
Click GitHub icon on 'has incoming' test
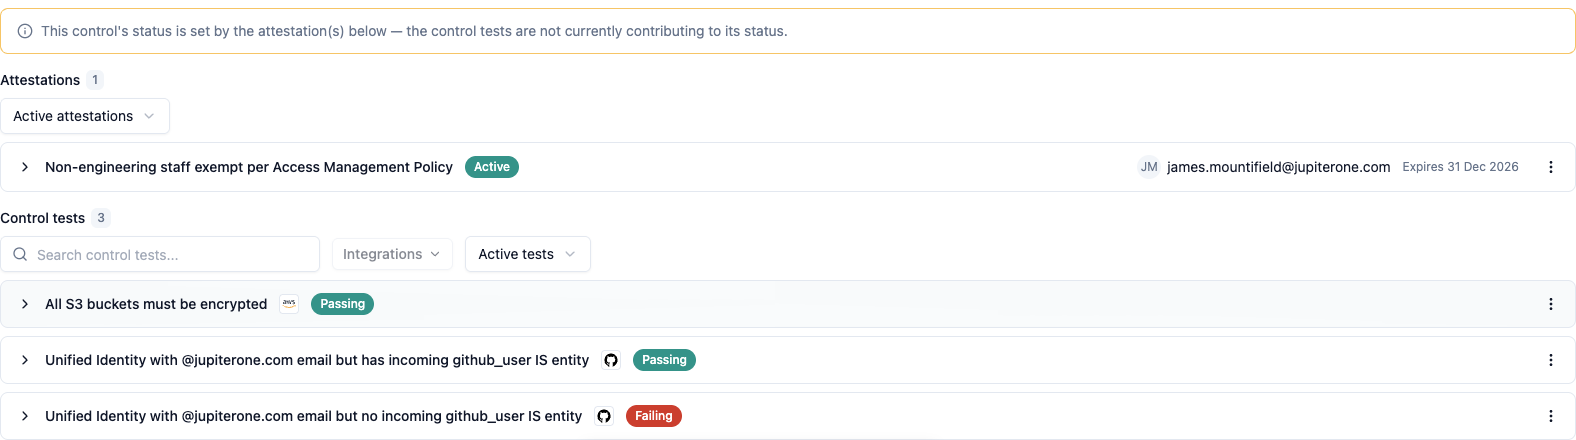coord(611,360)
